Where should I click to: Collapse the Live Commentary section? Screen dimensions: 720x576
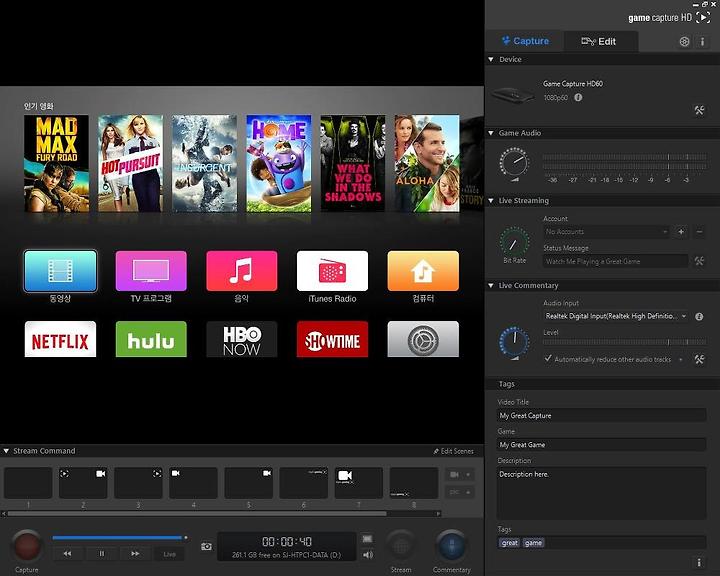tap(491, 285)
